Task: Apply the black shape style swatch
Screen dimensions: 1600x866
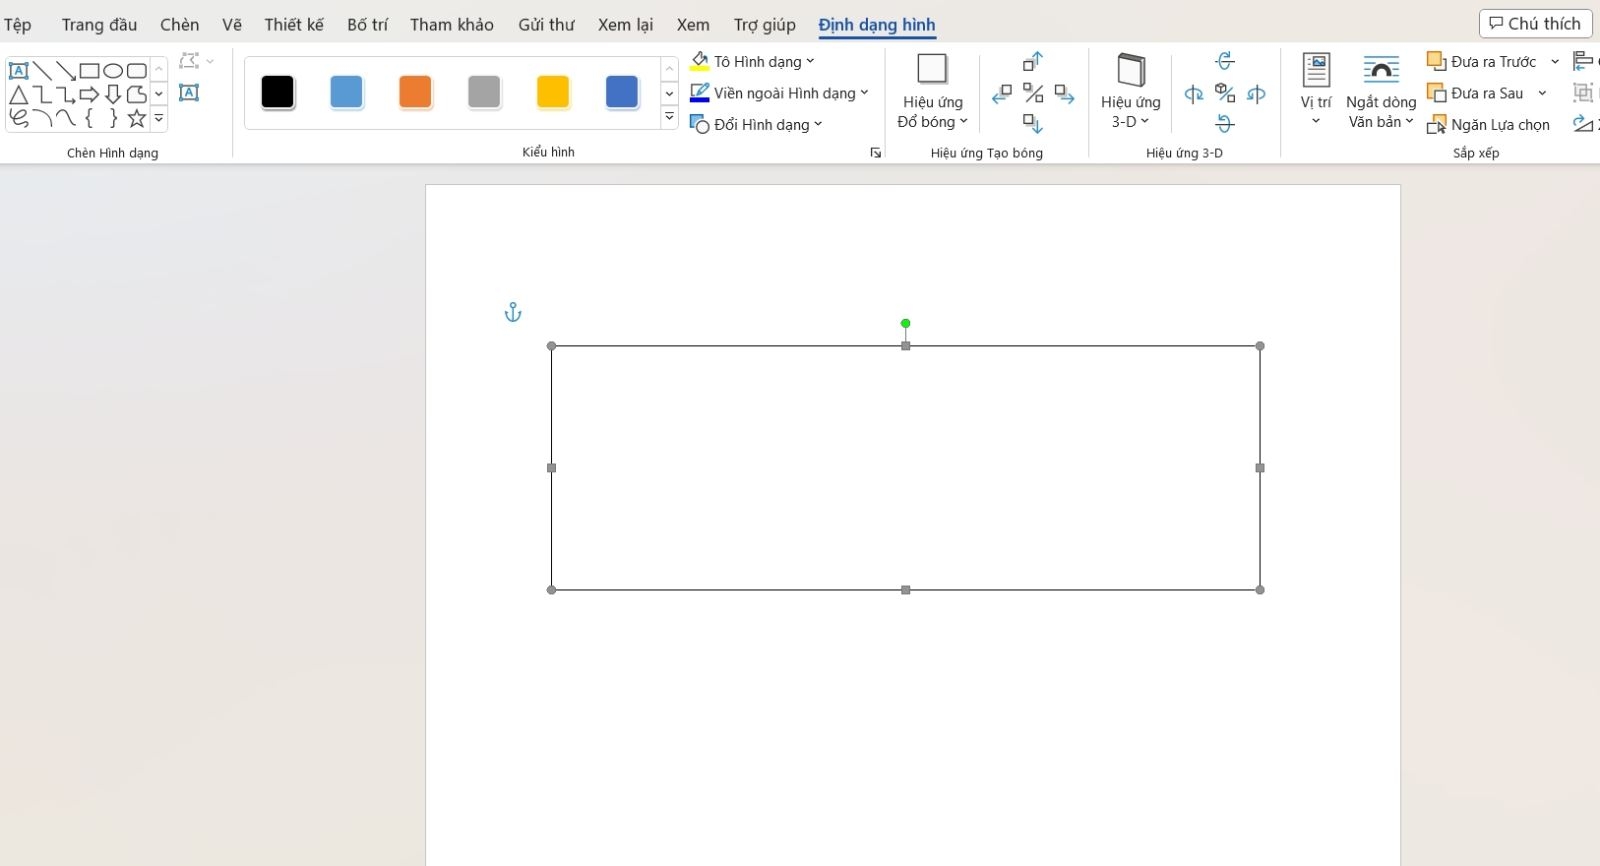Action: click(x=278, y=93)
